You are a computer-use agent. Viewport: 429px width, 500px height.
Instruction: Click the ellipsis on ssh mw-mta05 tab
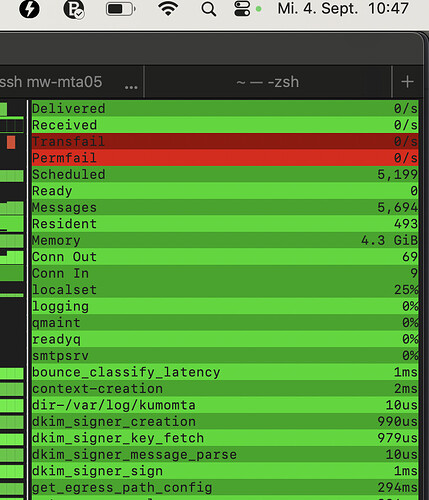(131, 87)
